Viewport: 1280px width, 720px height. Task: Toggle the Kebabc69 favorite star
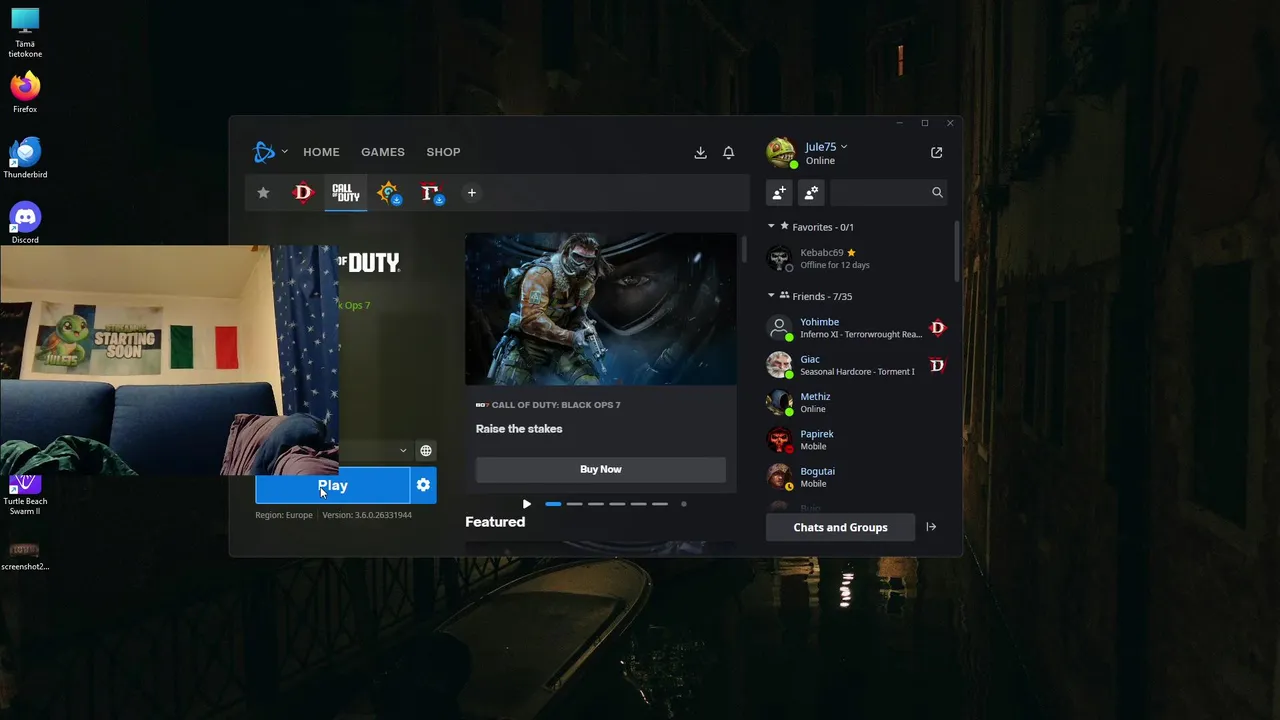click(x=851, y=253)
